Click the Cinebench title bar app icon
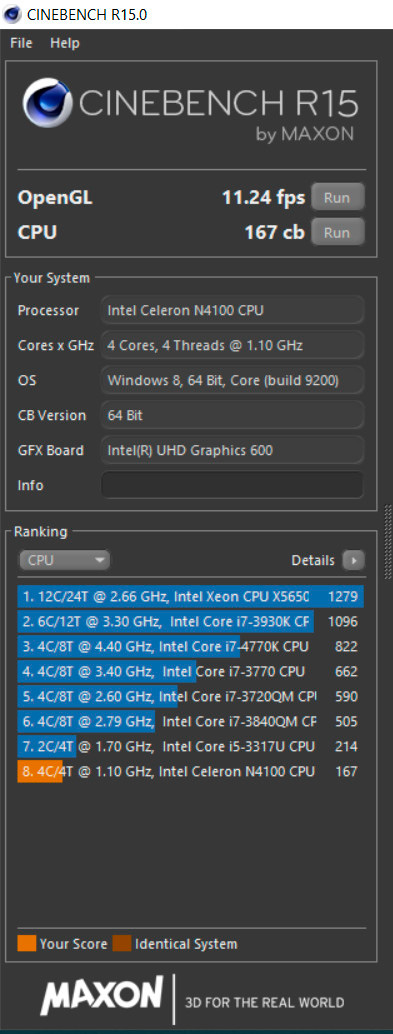This screenshot has height=1034, width=393. [12, 14]
